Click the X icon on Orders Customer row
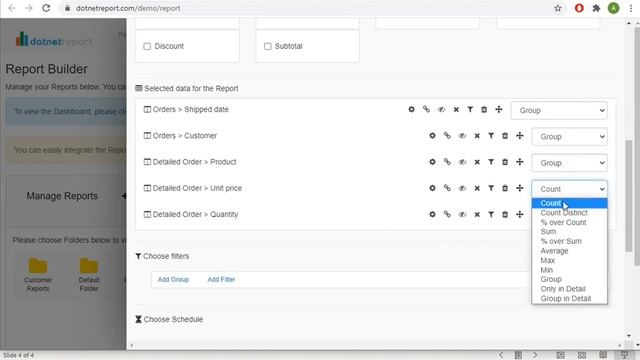 point(477,136)
